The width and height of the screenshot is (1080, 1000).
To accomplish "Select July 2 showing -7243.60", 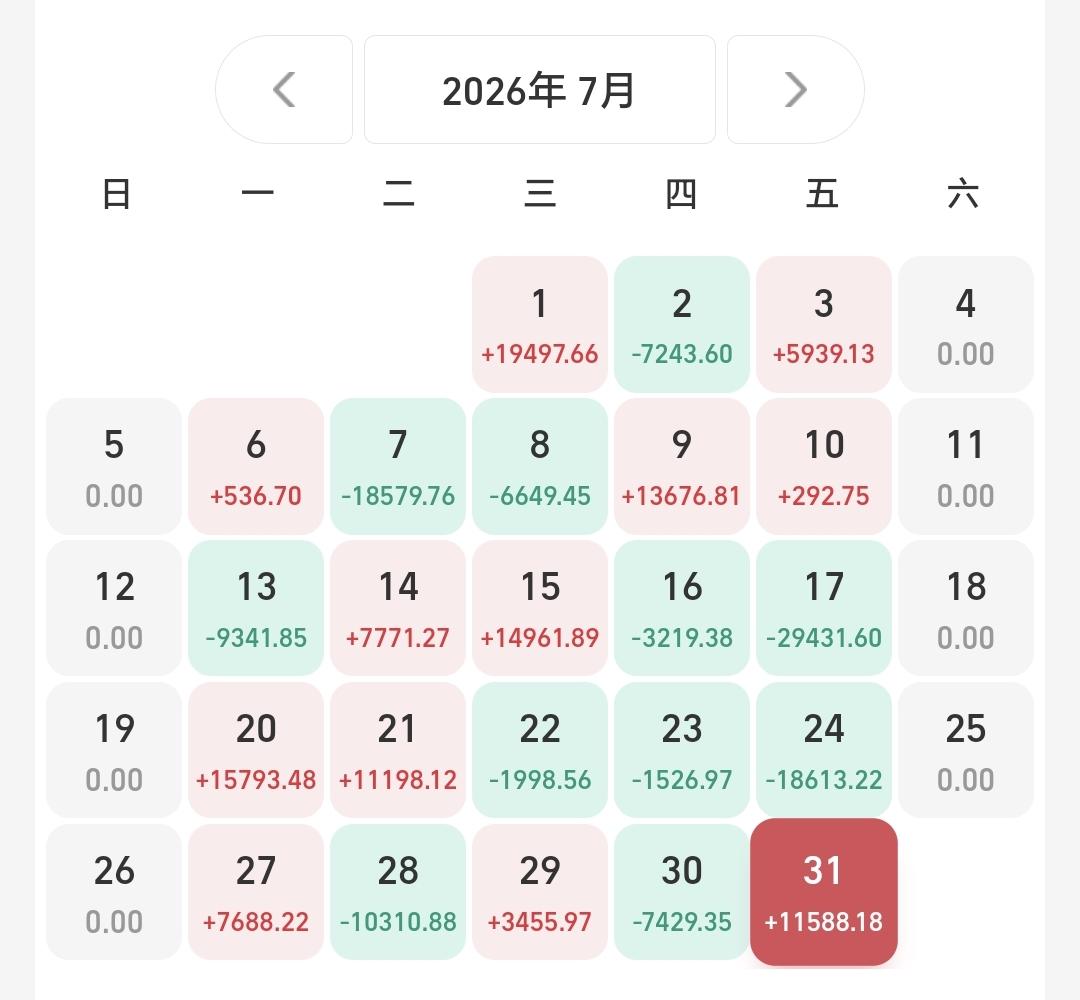I will click(681, 324).
